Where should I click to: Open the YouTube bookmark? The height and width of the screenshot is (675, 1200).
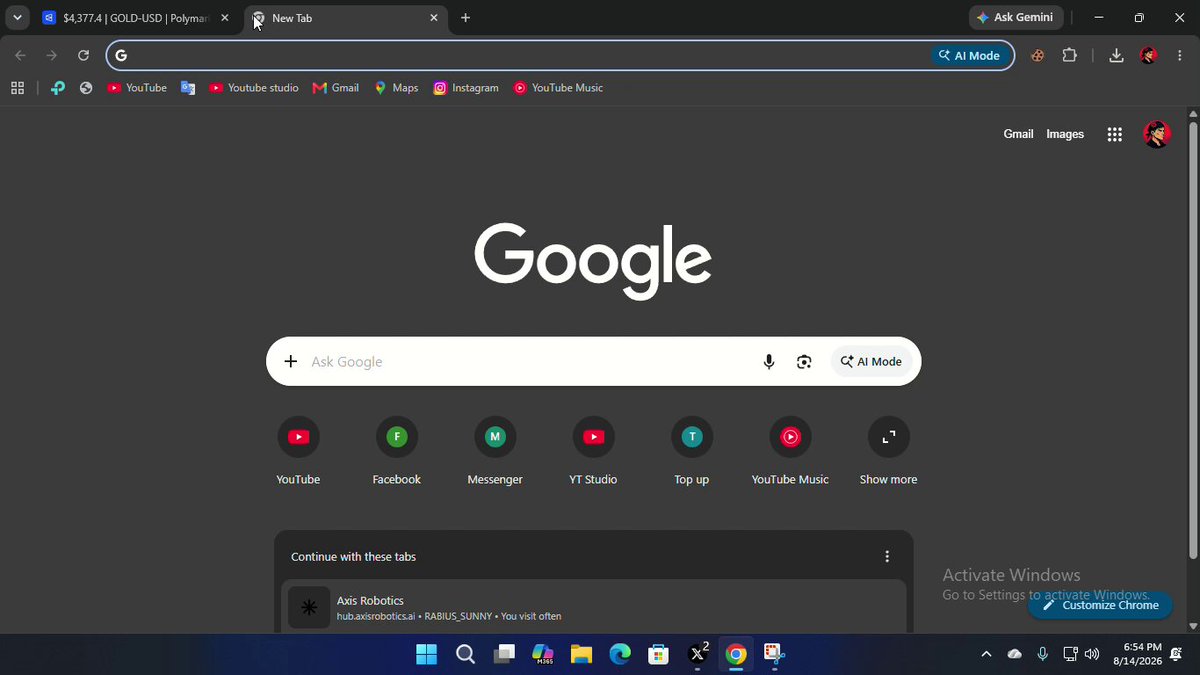137,88
